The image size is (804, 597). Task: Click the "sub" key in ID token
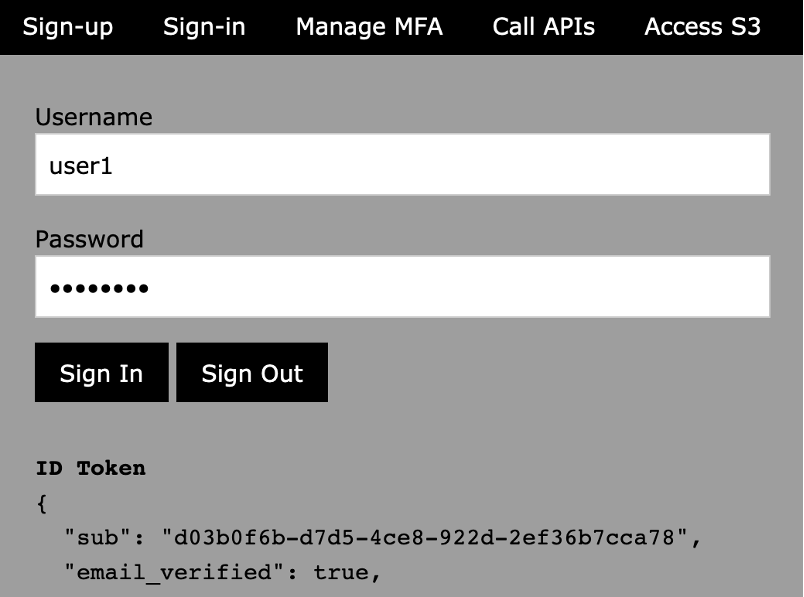pyautogui.click(x=98, y=538)
